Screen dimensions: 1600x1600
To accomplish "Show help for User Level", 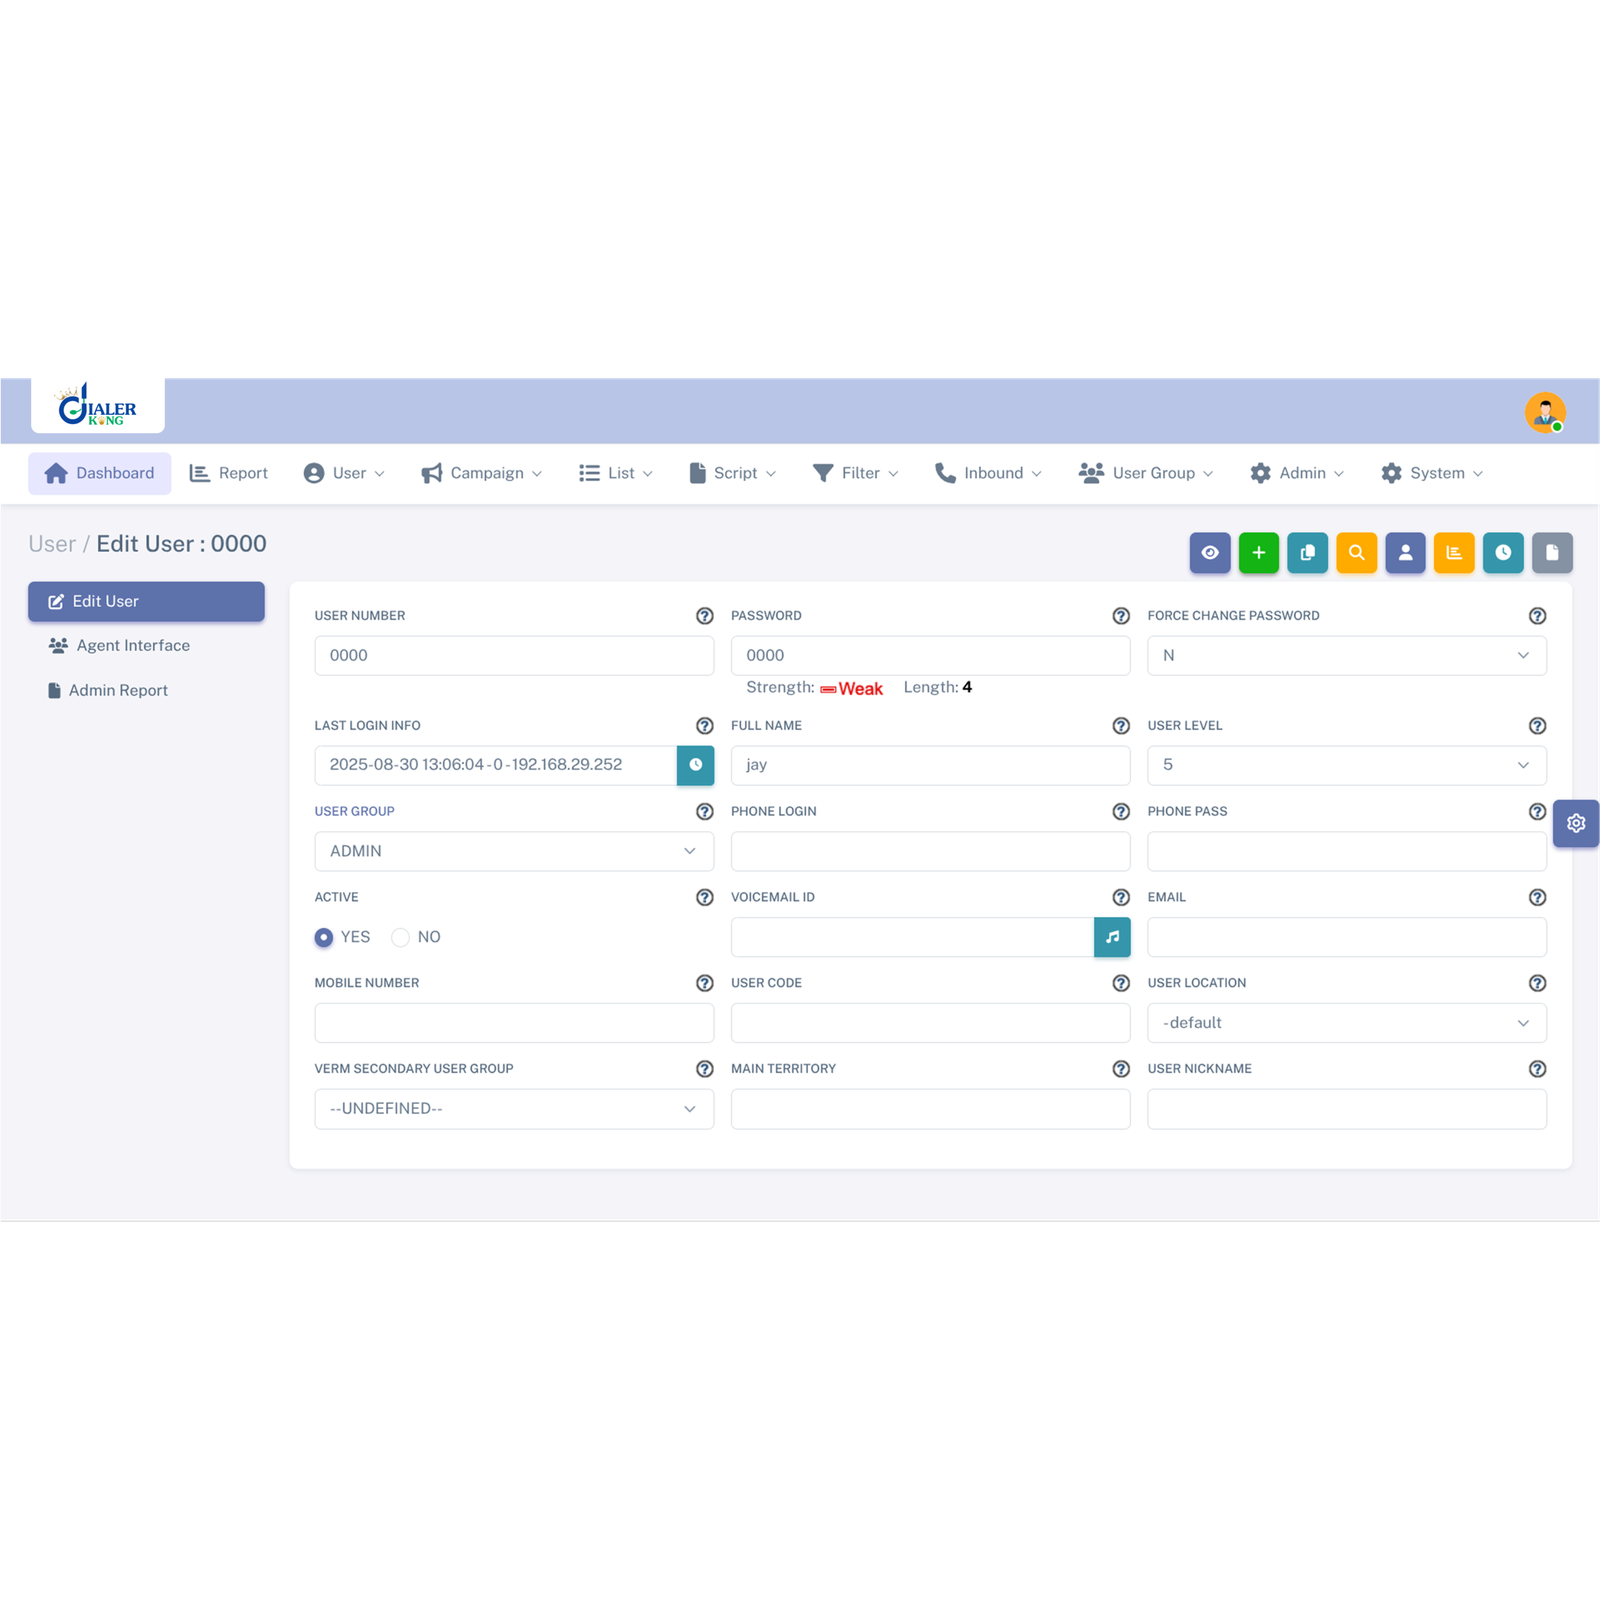I will click(x=1538, y=726).
